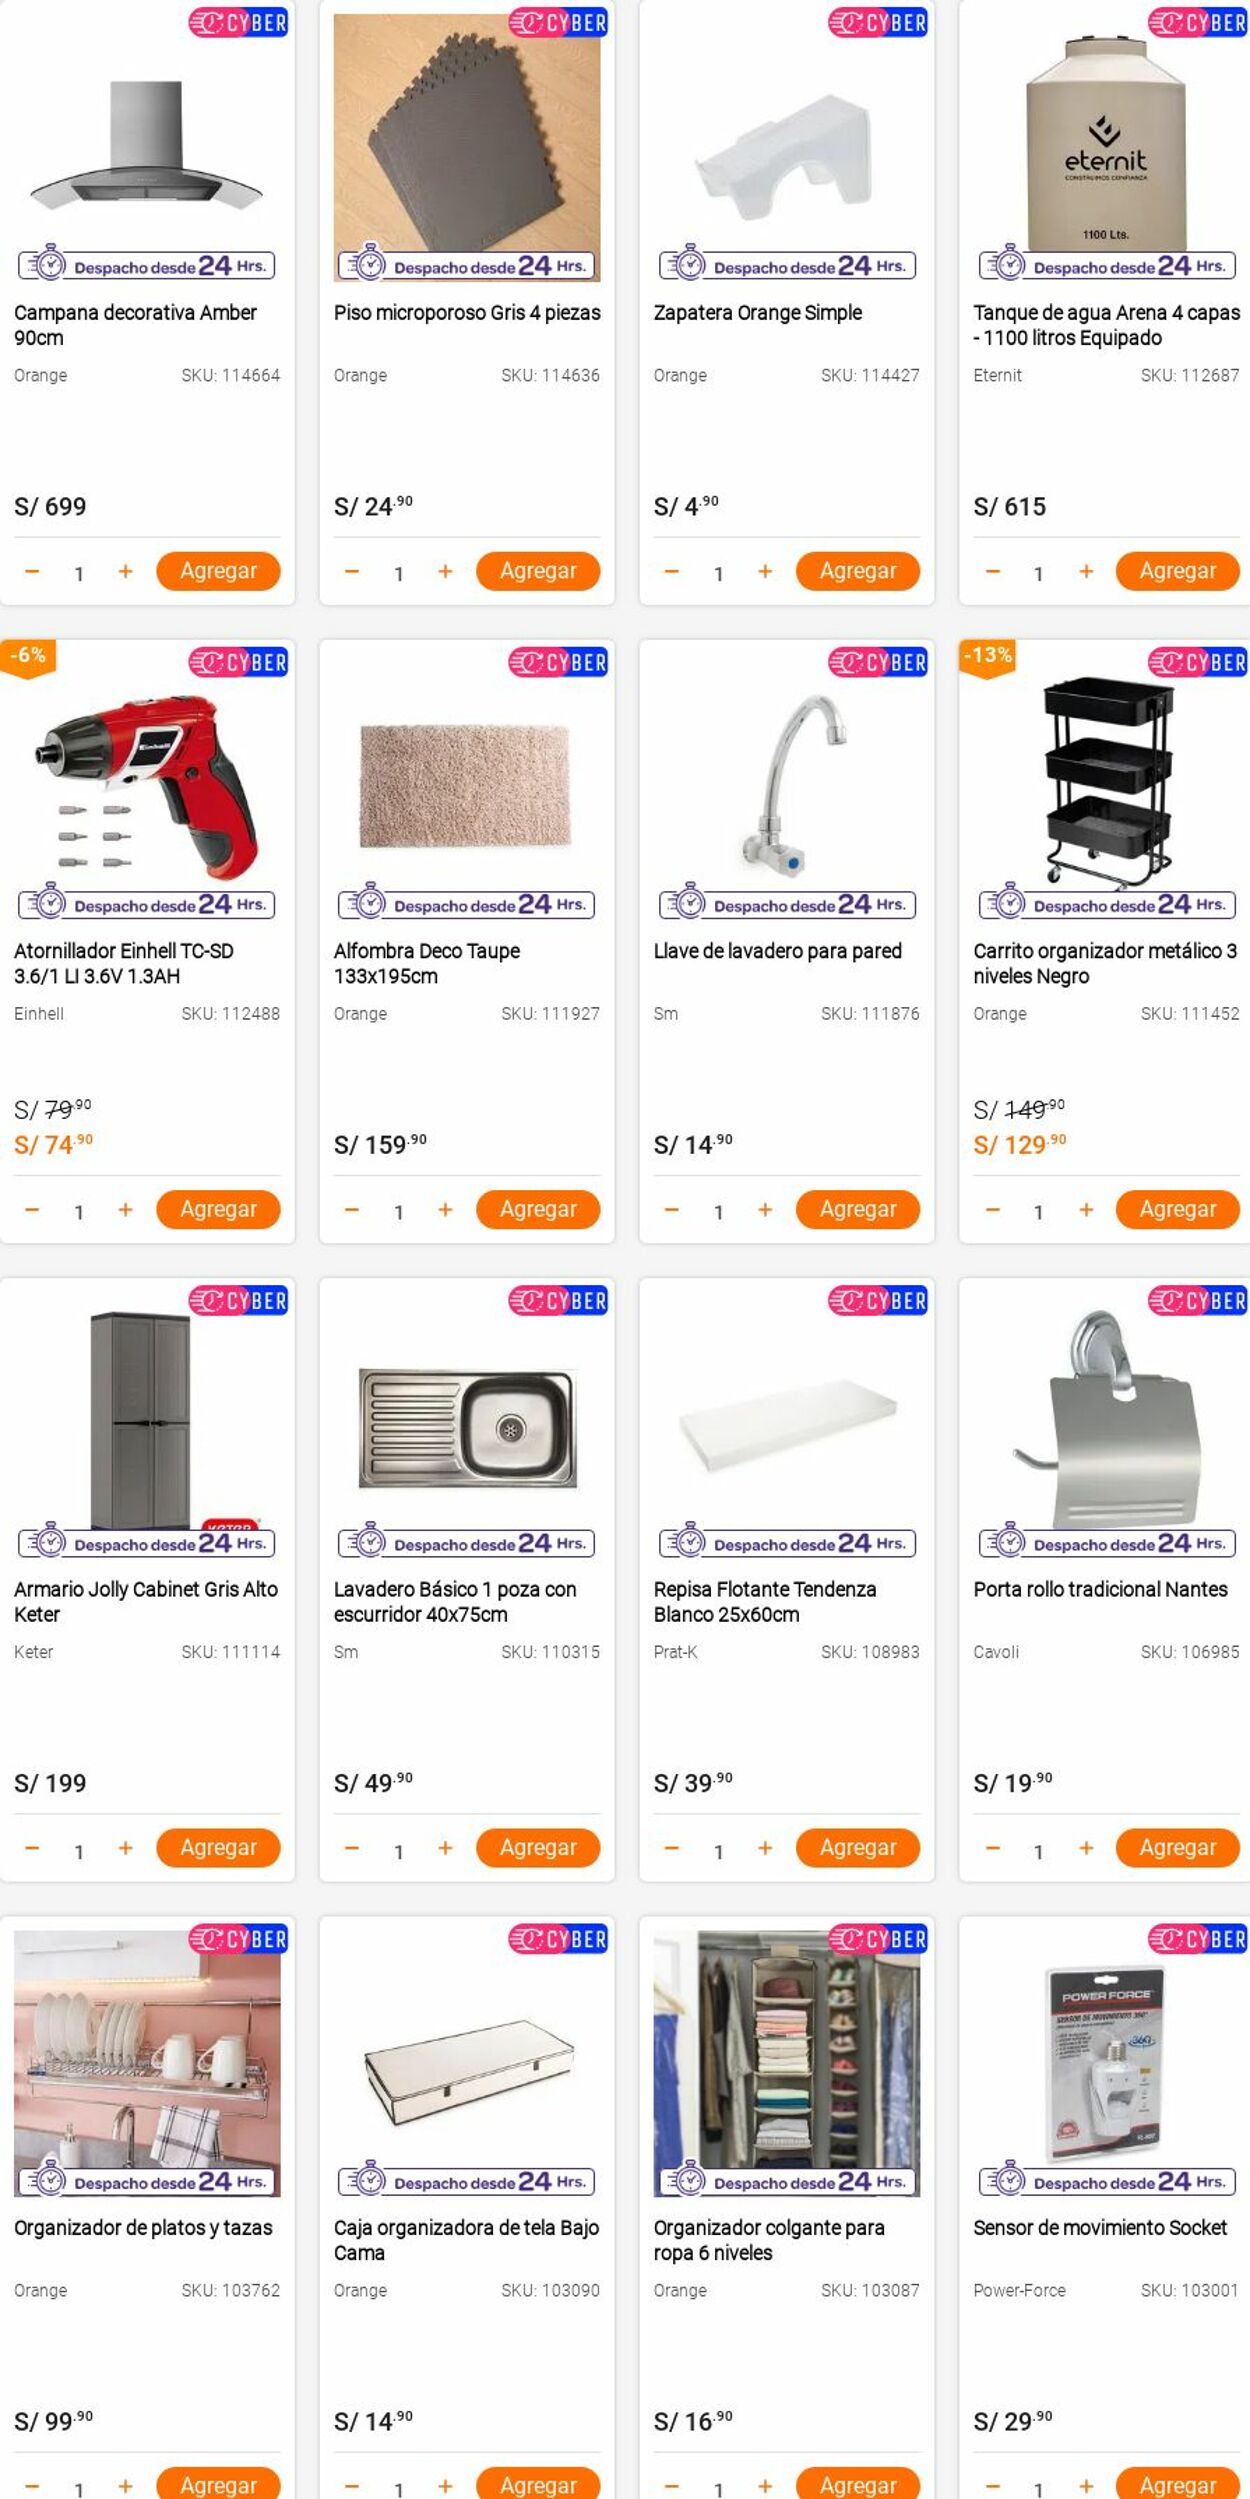The width and height of the screenshot is (1250, 2499).
Task: Click the -13% discount tag on Carrito organizador
Action: pyautogui.click(x=987, y=657)
